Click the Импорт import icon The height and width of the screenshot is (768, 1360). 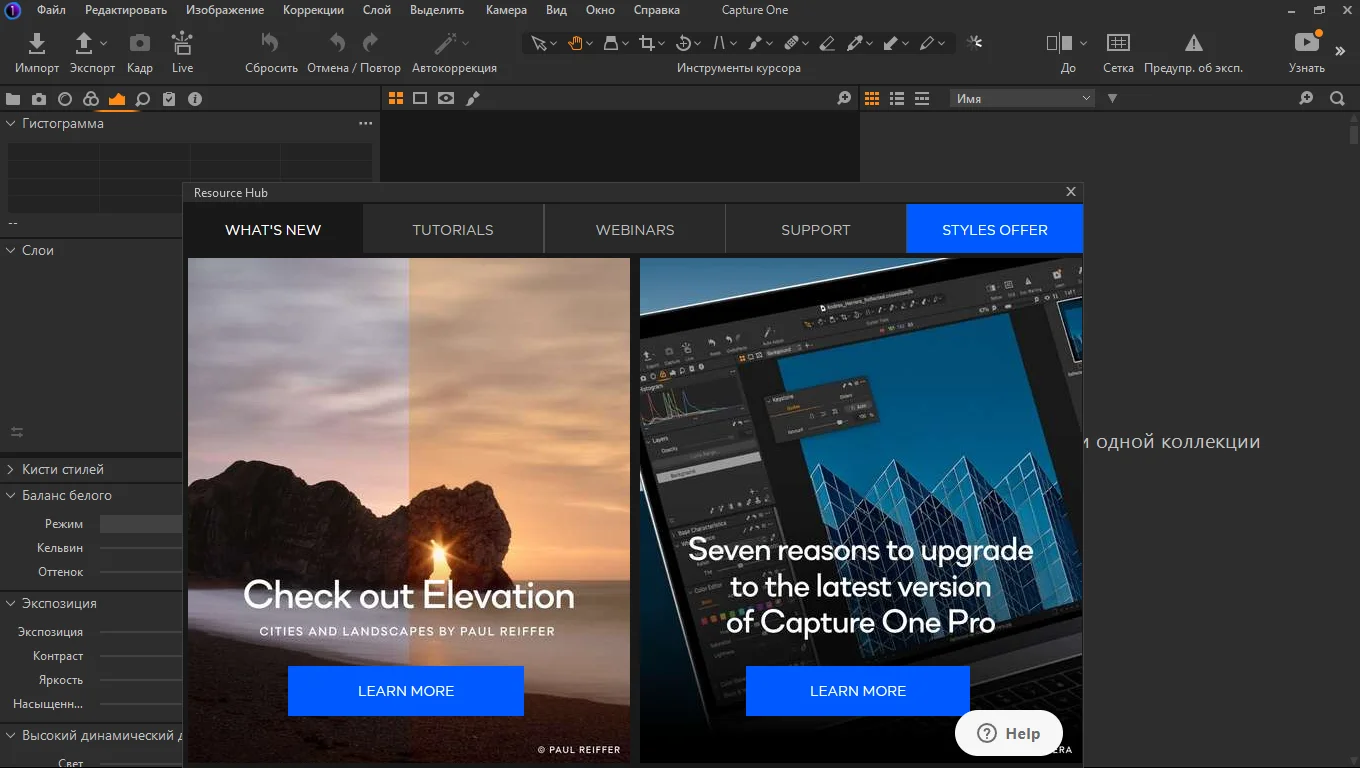tap(37, 43)
